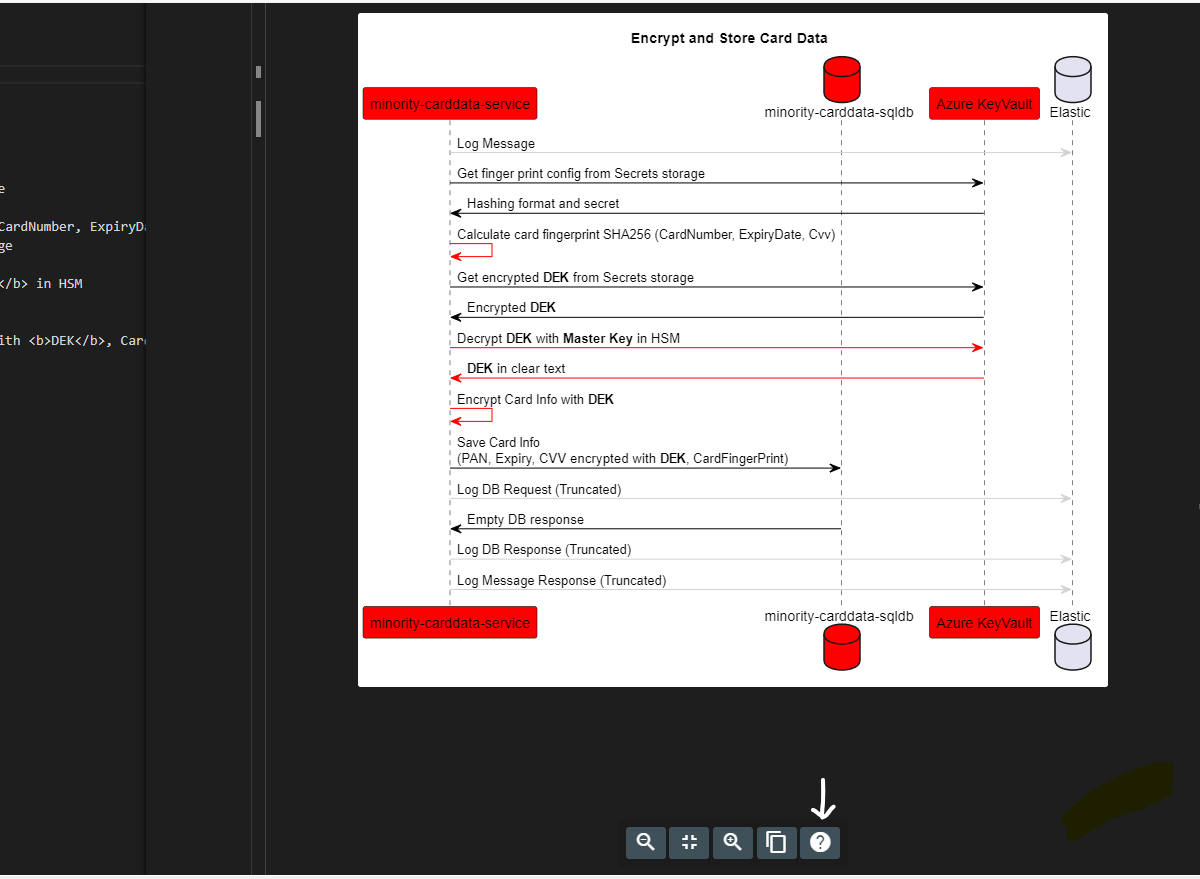
Task: Select the top Azure KeyVault participant box
Action: (984, 104)
